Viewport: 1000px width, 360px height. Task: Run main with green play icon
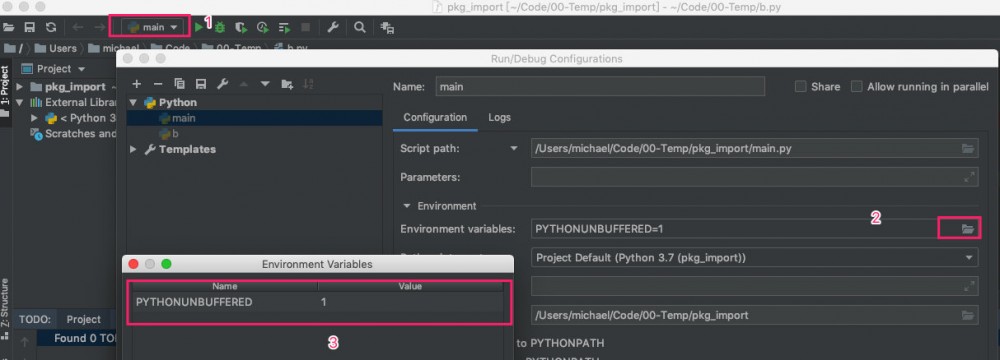(199, 27)
